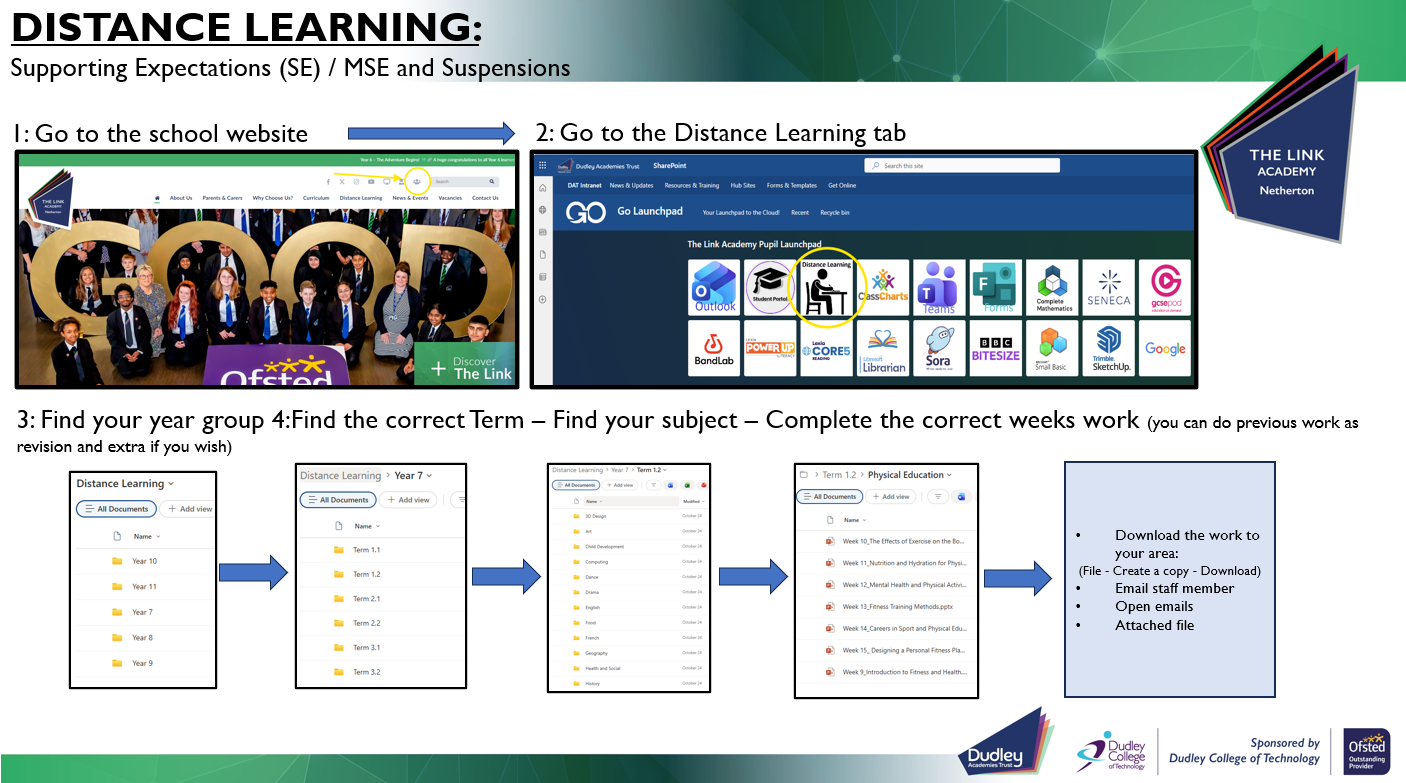Launch Trimble SketchUp from the launchpad
Viewport: 1406px width, 783px height.
click(x=1110, y=348)
